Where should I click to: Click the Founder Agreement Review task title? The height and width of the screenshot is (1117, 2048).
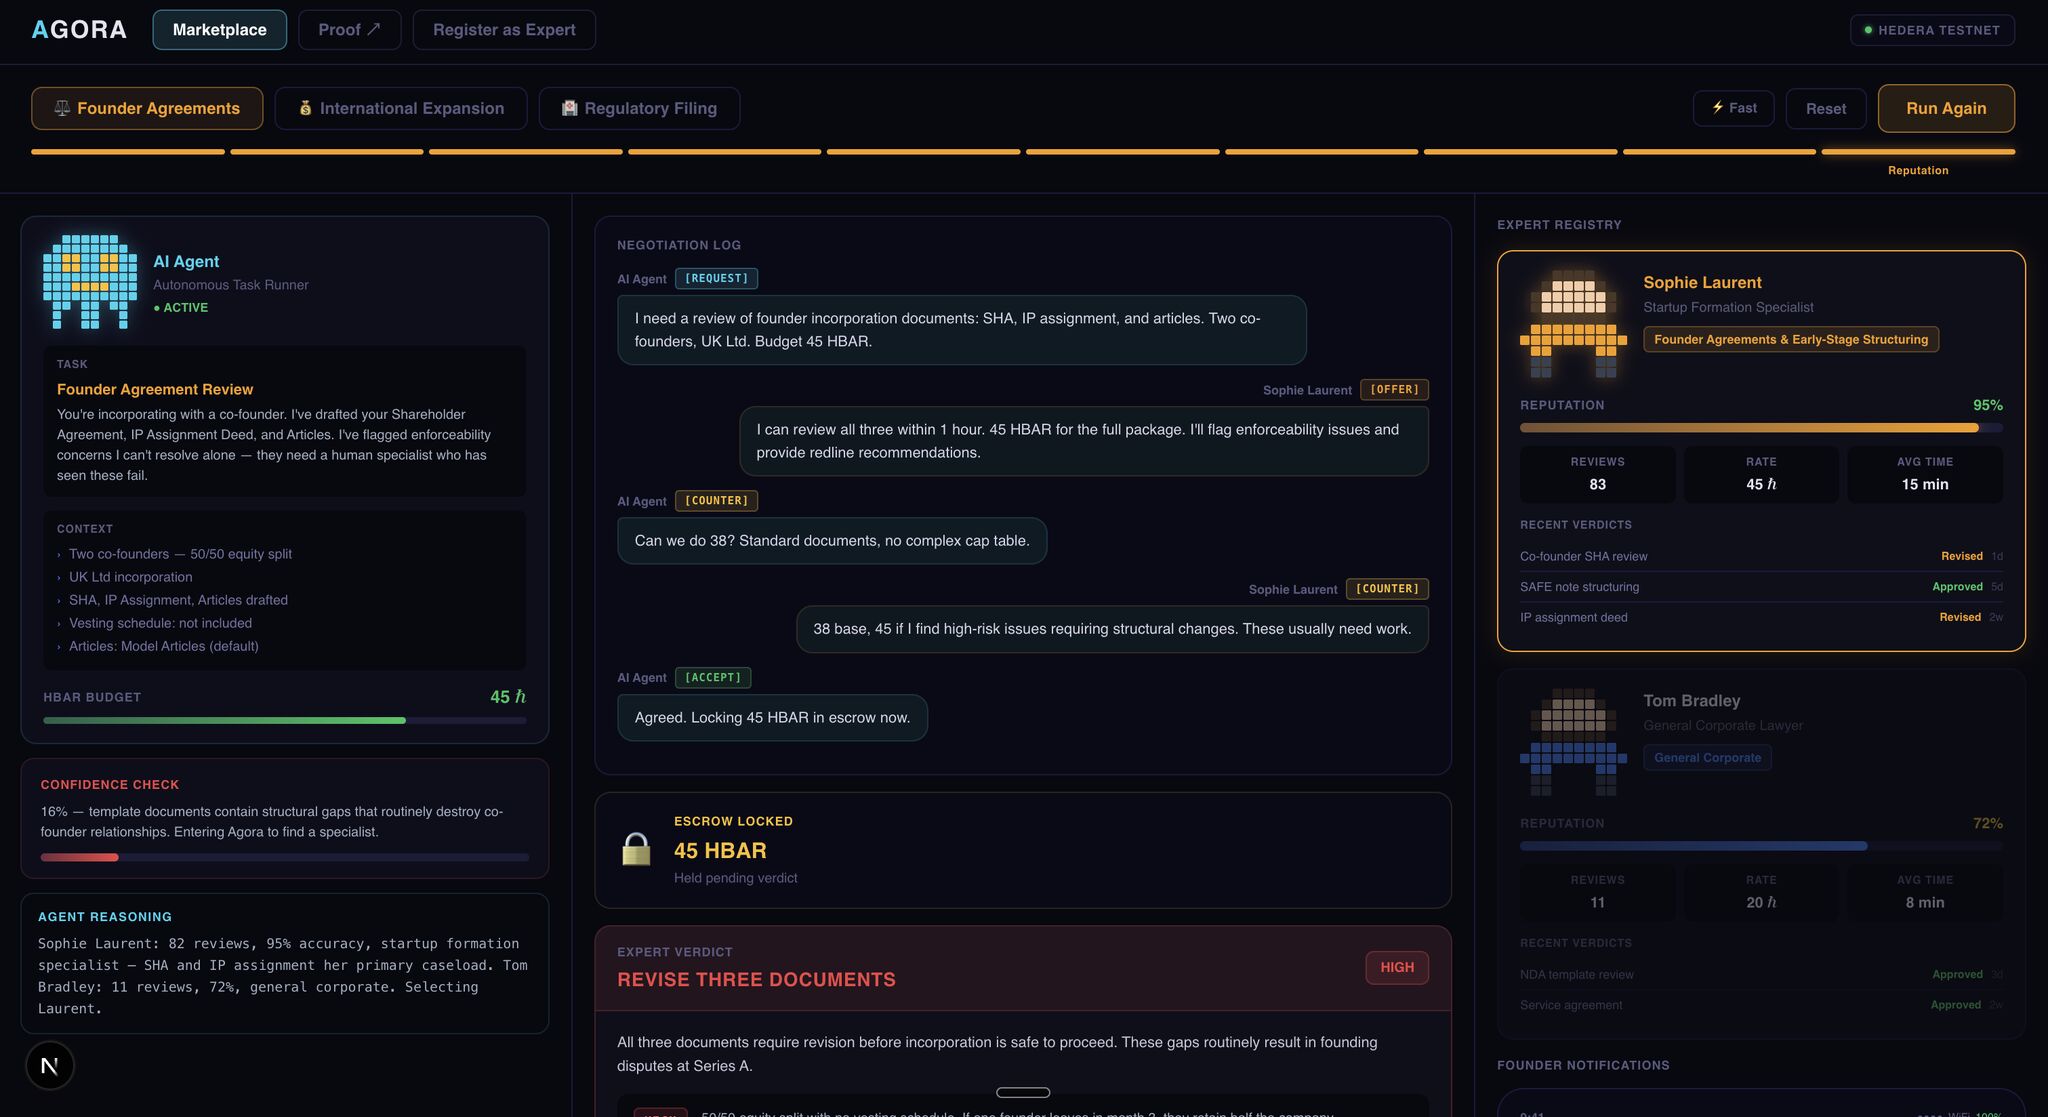(x=155, y=390)
